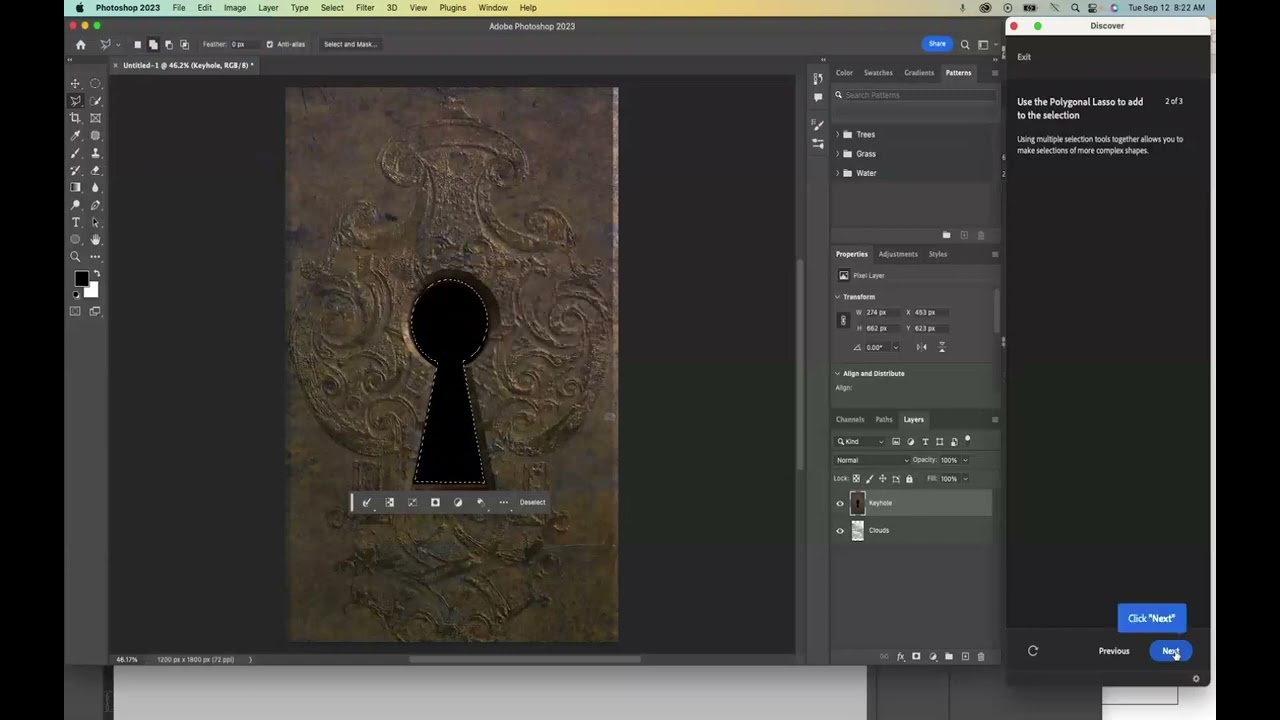Image resolution: width=1280 pixels, height=720 pixels.
Task: Select the Hand tool
Action: 95,240
